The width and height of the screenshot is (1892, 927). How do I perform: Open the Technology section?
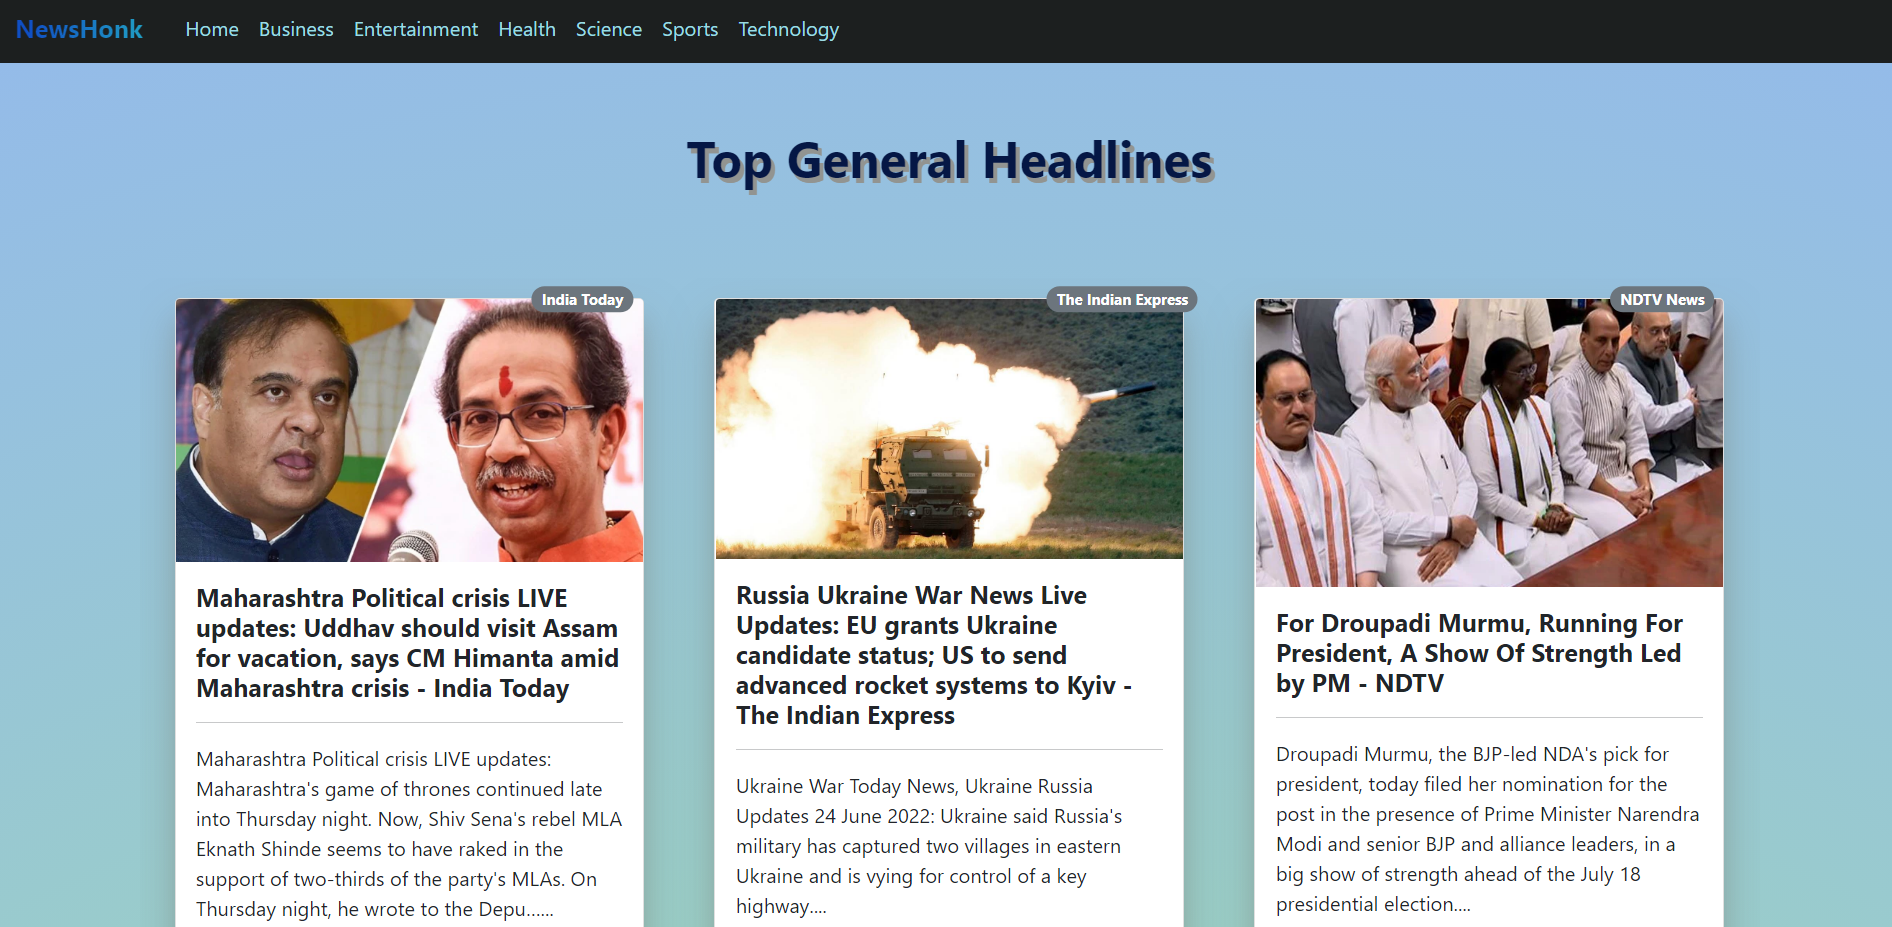click(x=788, y=29)
